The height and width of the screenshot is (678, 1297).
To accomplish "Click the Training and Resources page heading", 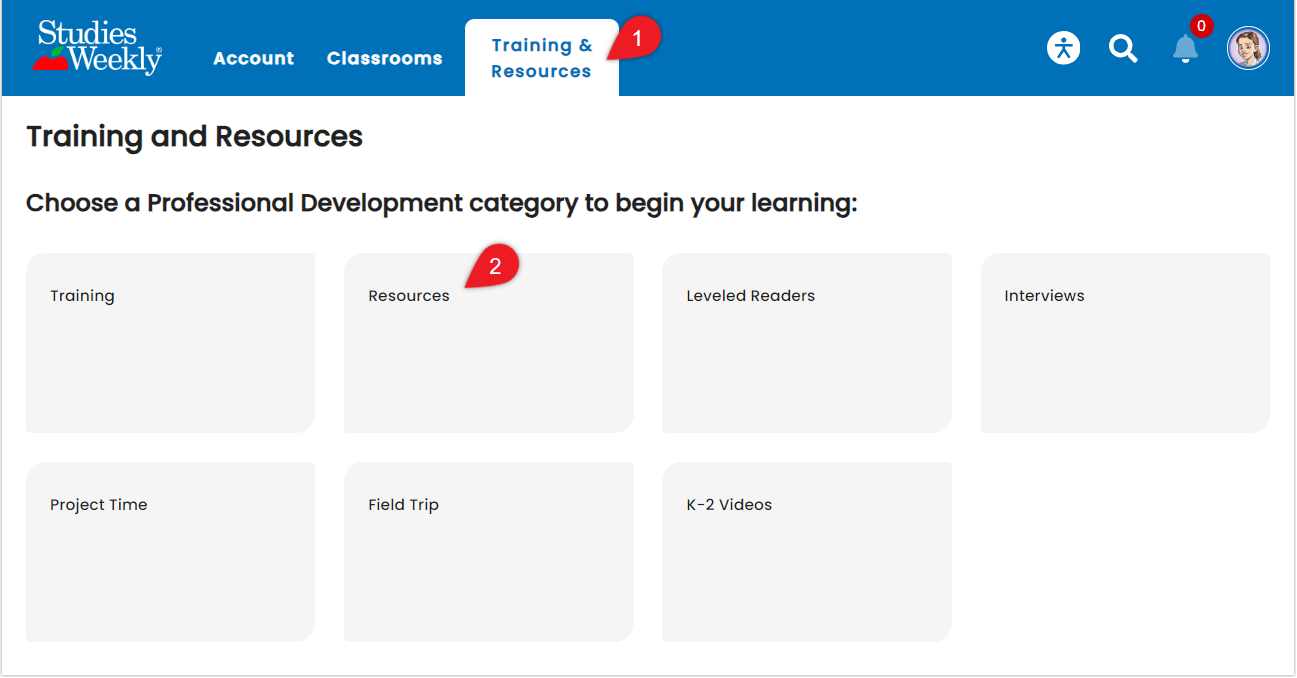I will tap(194, 137).
